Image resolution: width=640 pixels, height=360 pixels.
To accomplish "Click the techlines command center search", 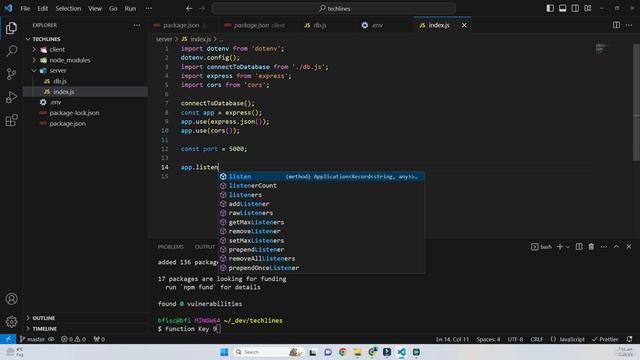I will (x=334, y=8).
